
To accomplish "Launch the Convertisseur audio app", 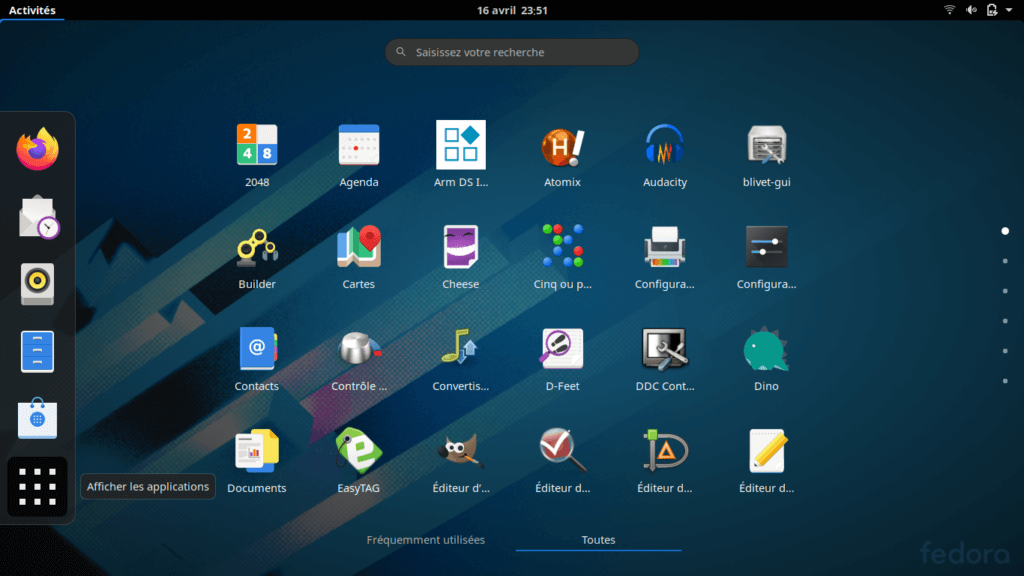I will pos(460,347).
